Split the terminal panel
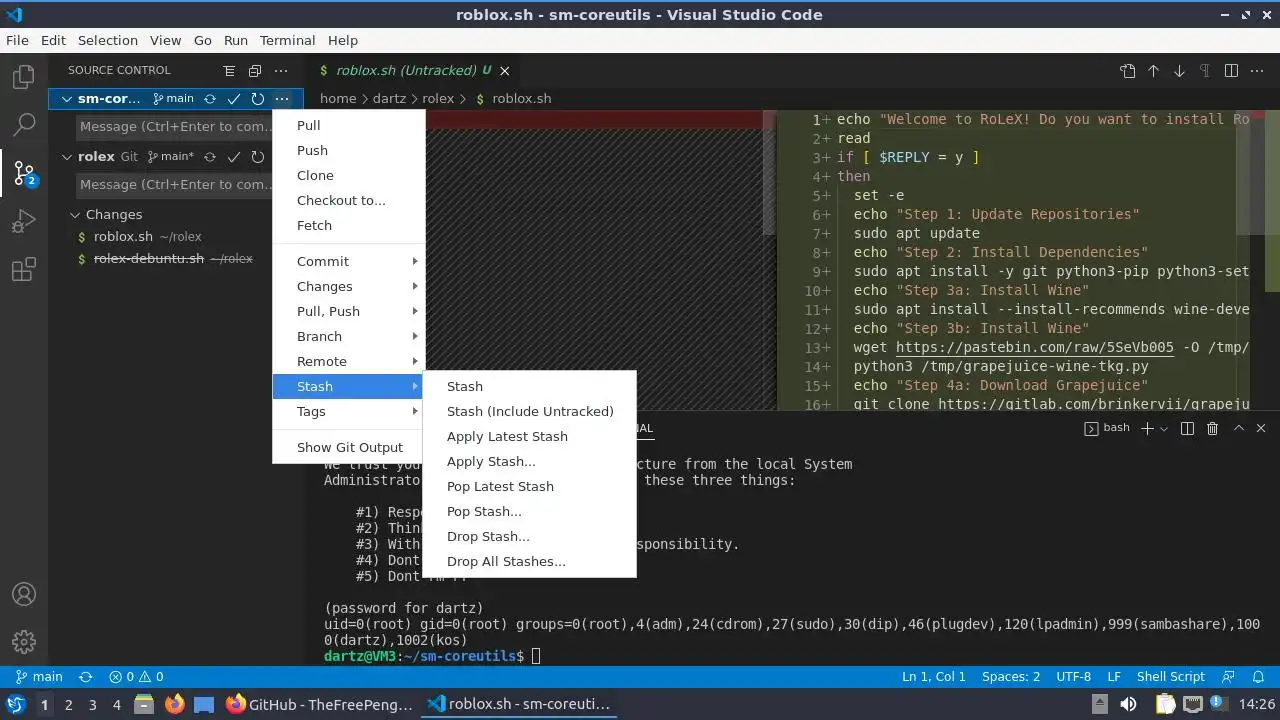1280x720 pixels. (x=1187, y=428)
